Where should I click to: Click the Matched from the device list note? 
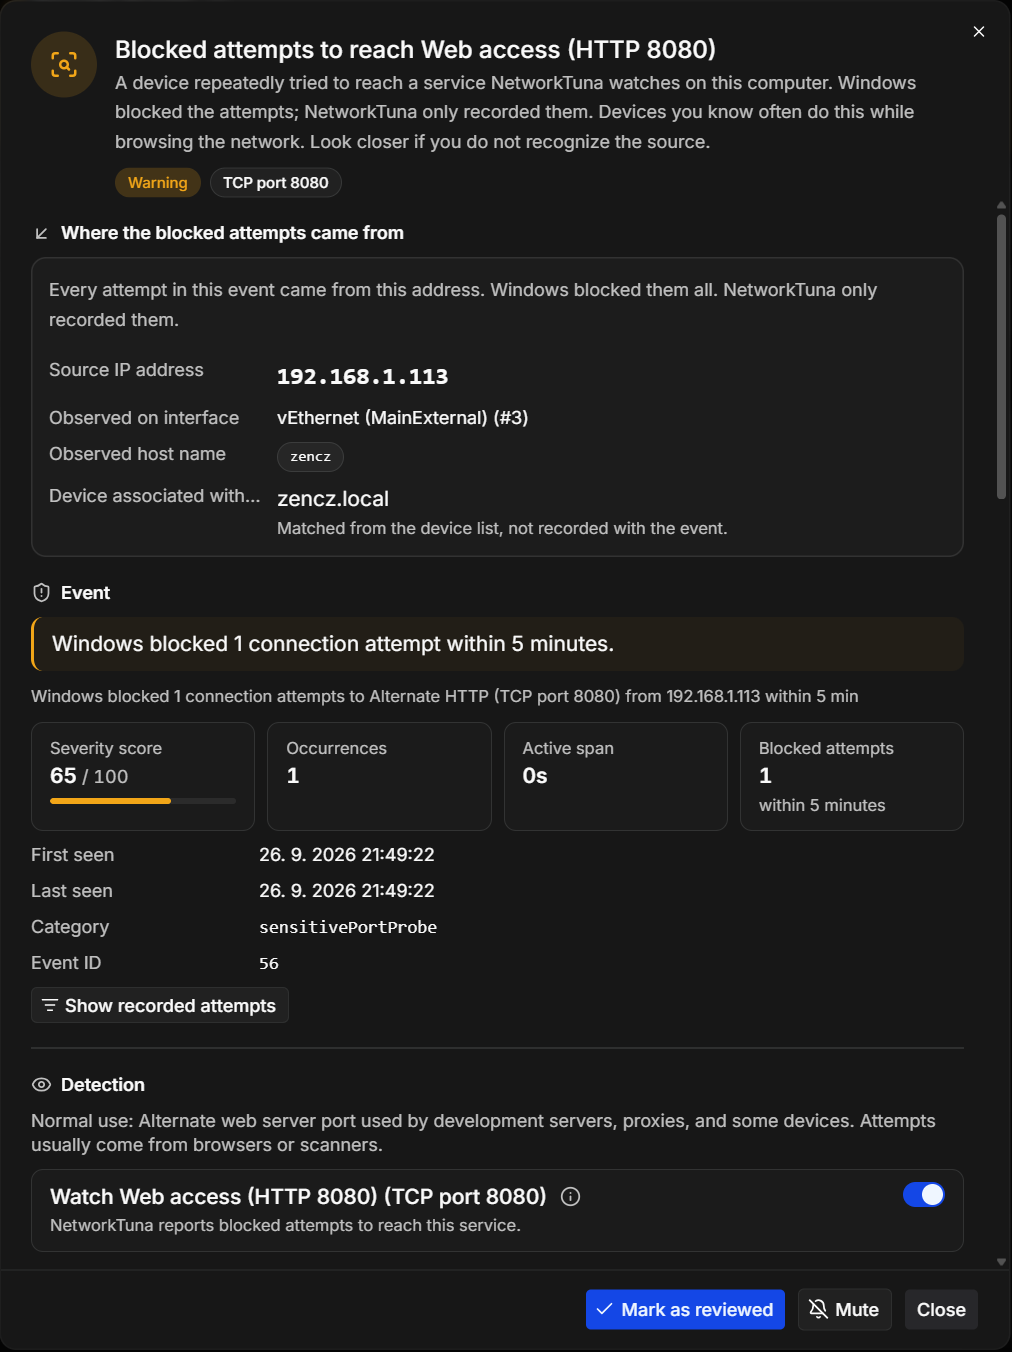pos(502,528)
